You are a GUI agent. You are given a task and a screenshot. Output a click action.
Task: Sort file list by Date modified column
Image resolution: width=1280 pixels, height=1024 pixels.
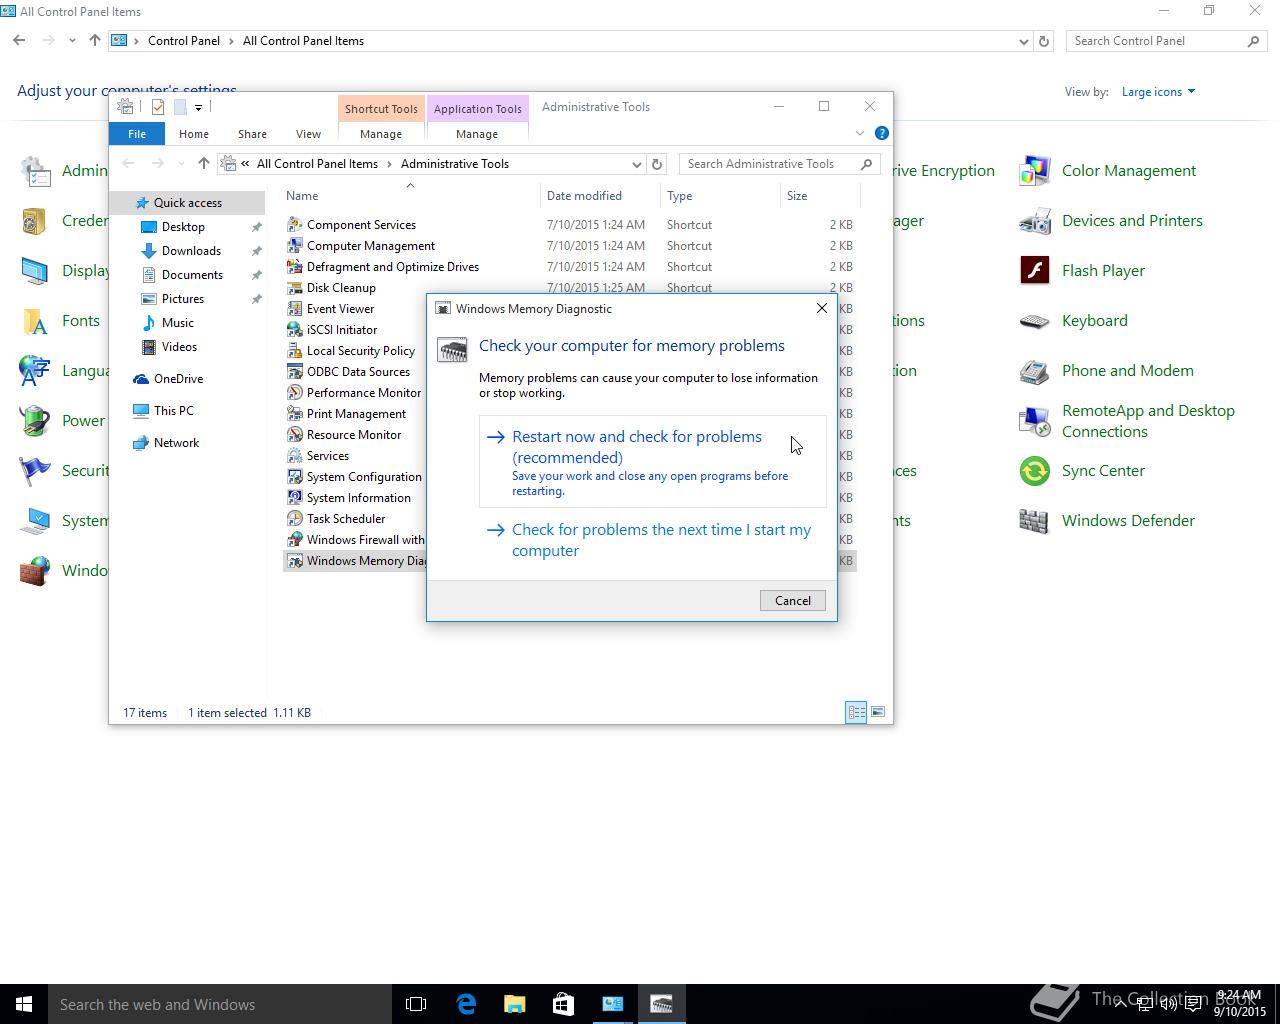click(600, 196)
